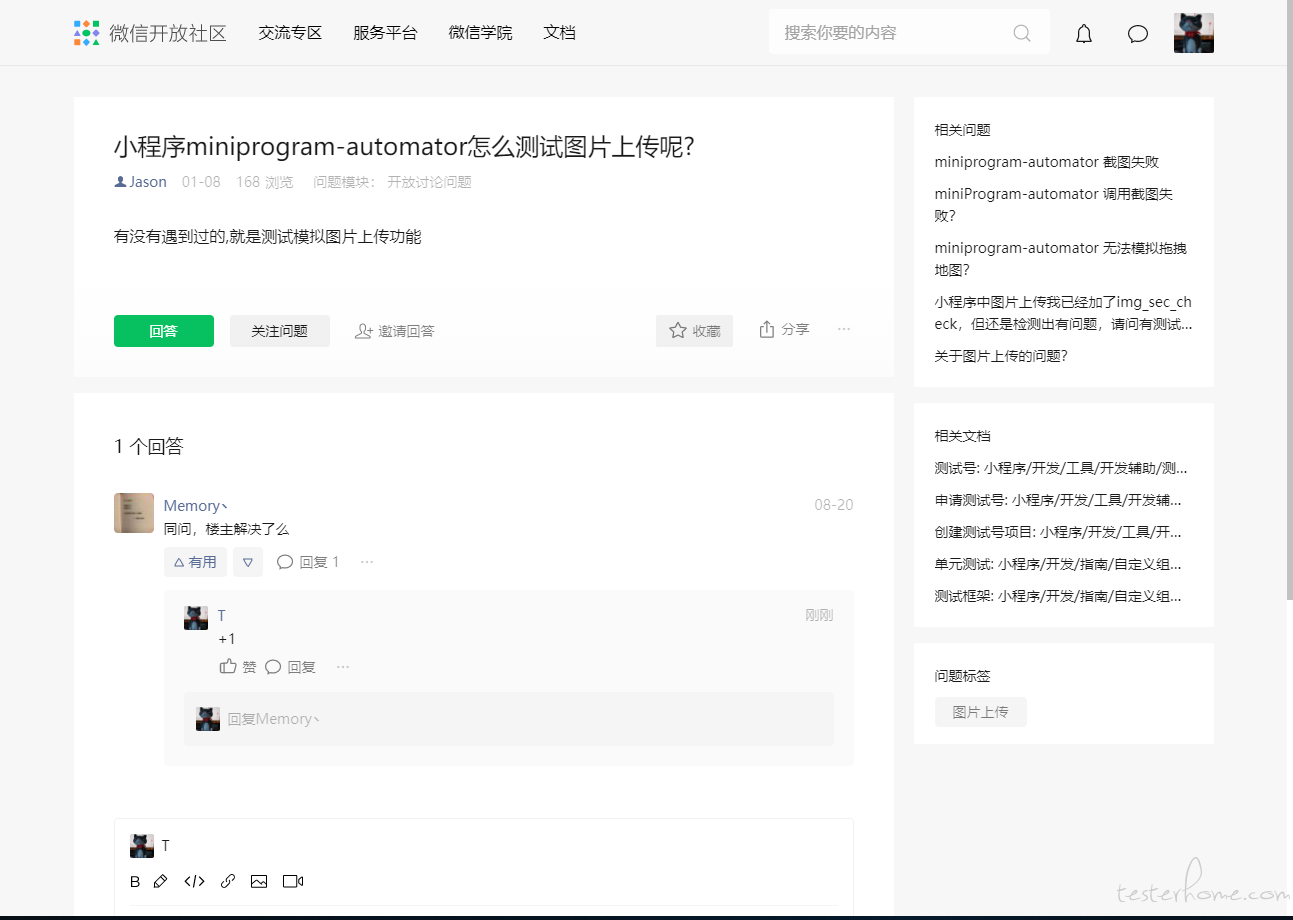1293x920 pixels.
Task: Open the messages chat bubble icon
Action: 1138,34
